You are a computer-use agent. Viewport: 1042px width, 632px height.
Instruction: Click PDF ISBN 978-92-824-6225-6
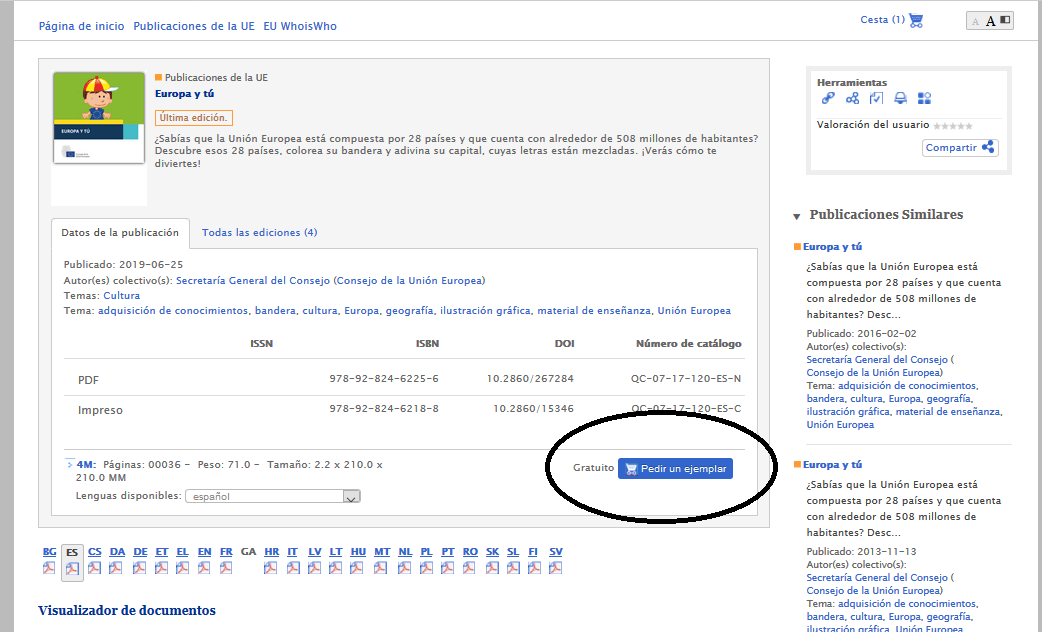(384, 379)
